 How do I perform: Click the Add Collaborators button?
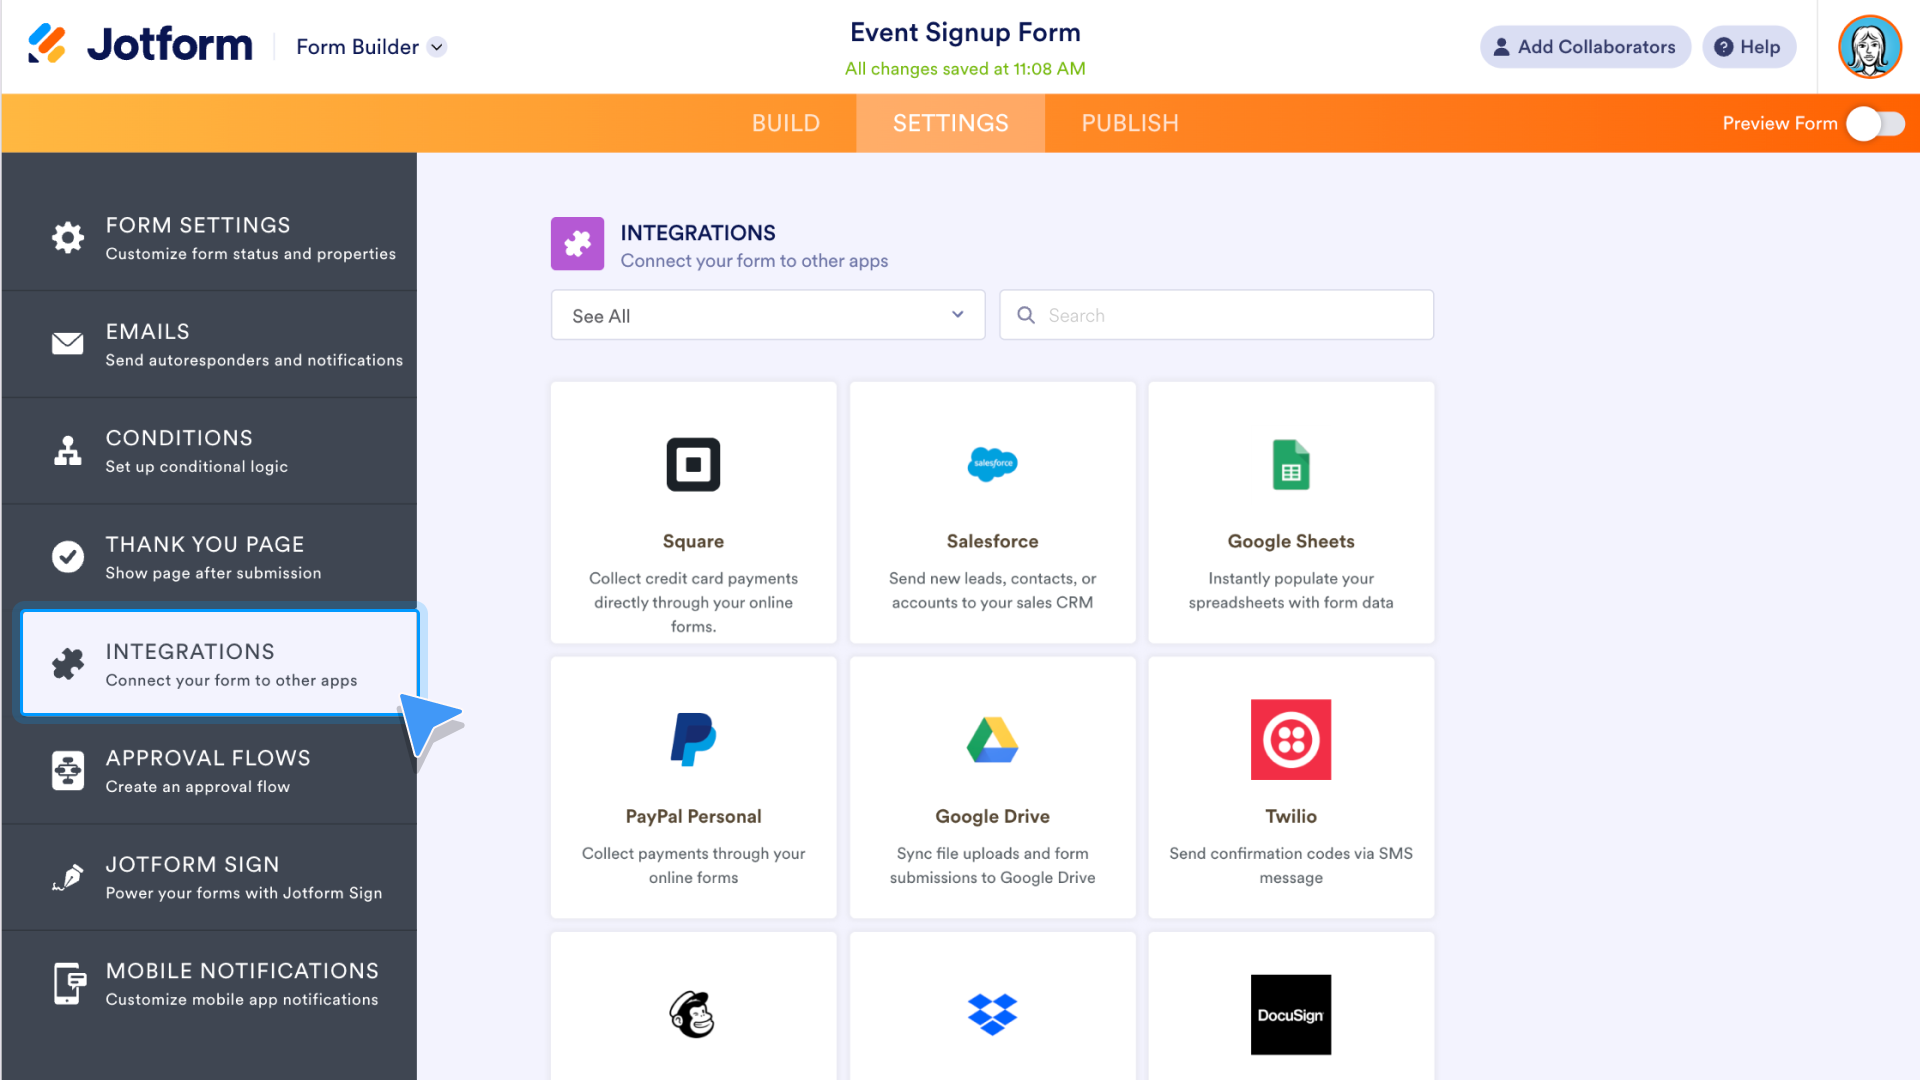pyautogui.click(x=1585, y=46)
